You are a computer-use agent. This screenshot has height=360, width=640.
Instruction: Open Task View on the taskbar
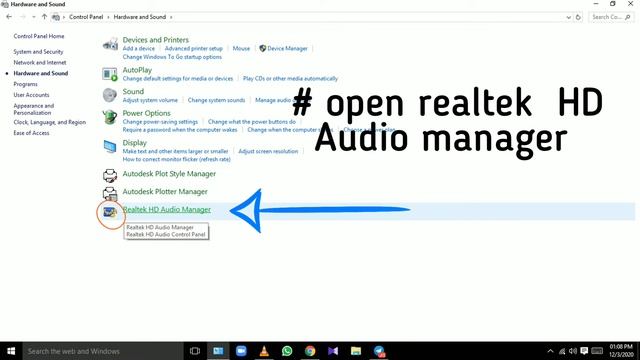tap(195, 351)
